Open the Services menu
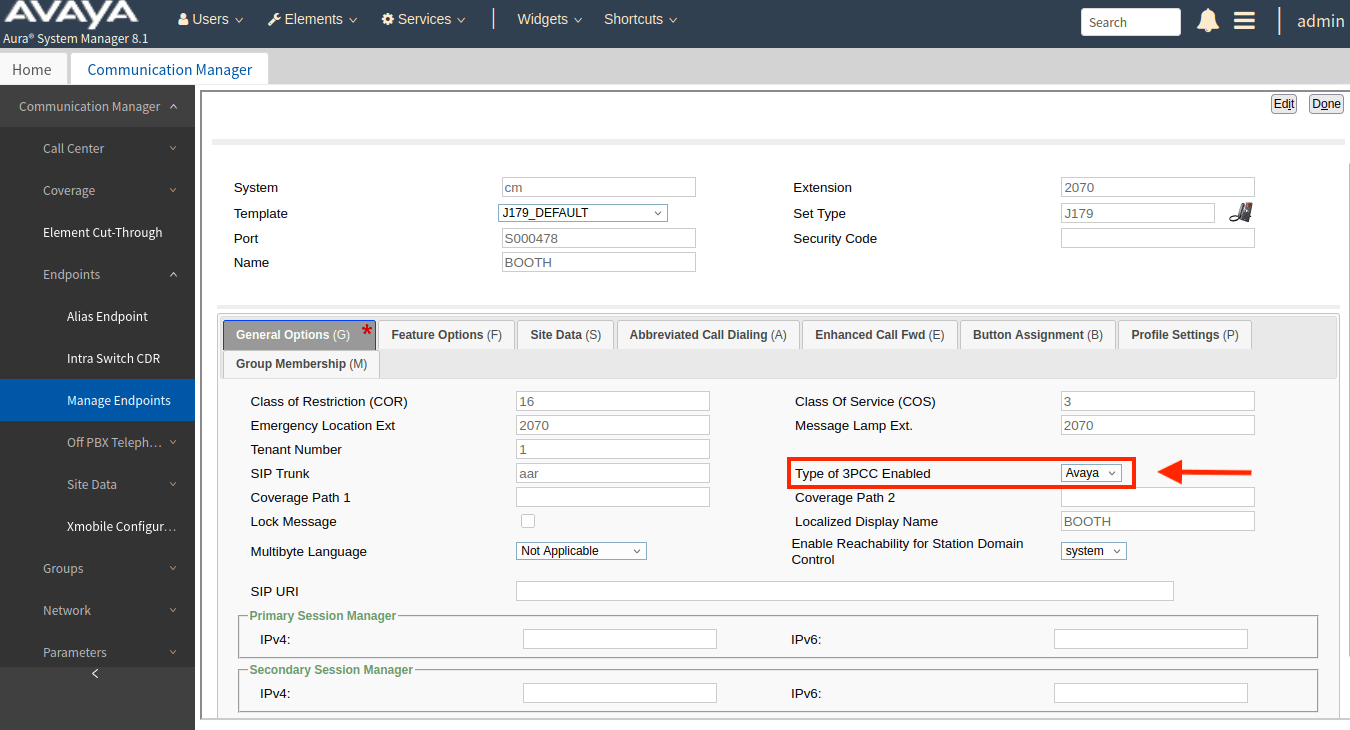1350x730 pixels. [x=423, y=19]
